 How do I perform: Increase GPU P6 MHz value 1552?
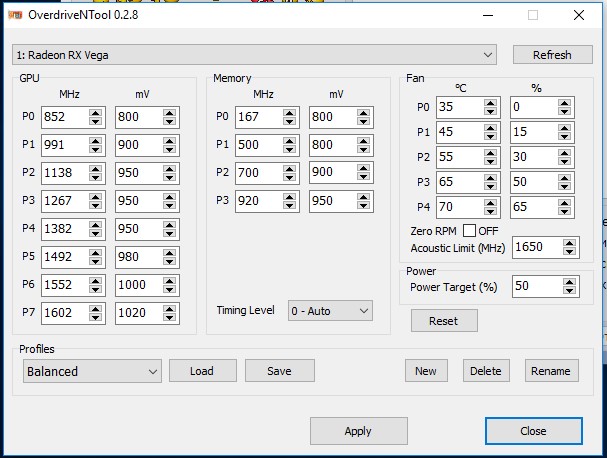pyautogui.click(x=95, y=280)
